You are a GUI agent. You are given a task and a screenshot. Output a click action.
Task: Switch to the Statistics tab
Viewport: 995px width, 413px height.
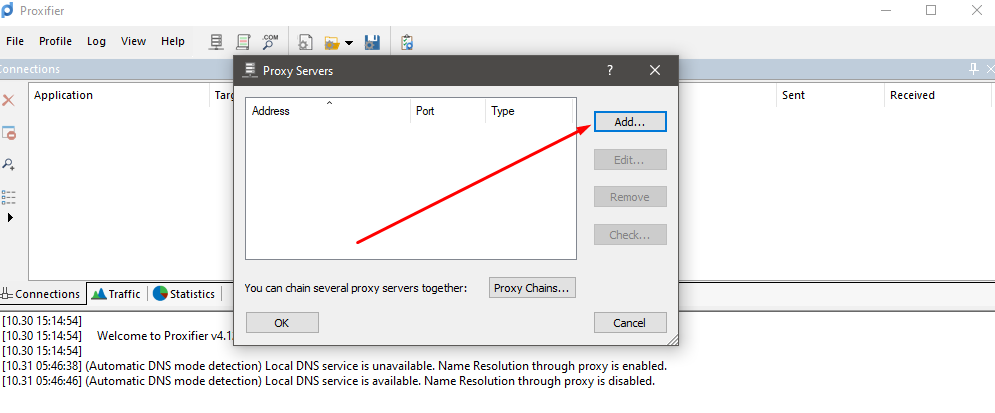point(184,294)
